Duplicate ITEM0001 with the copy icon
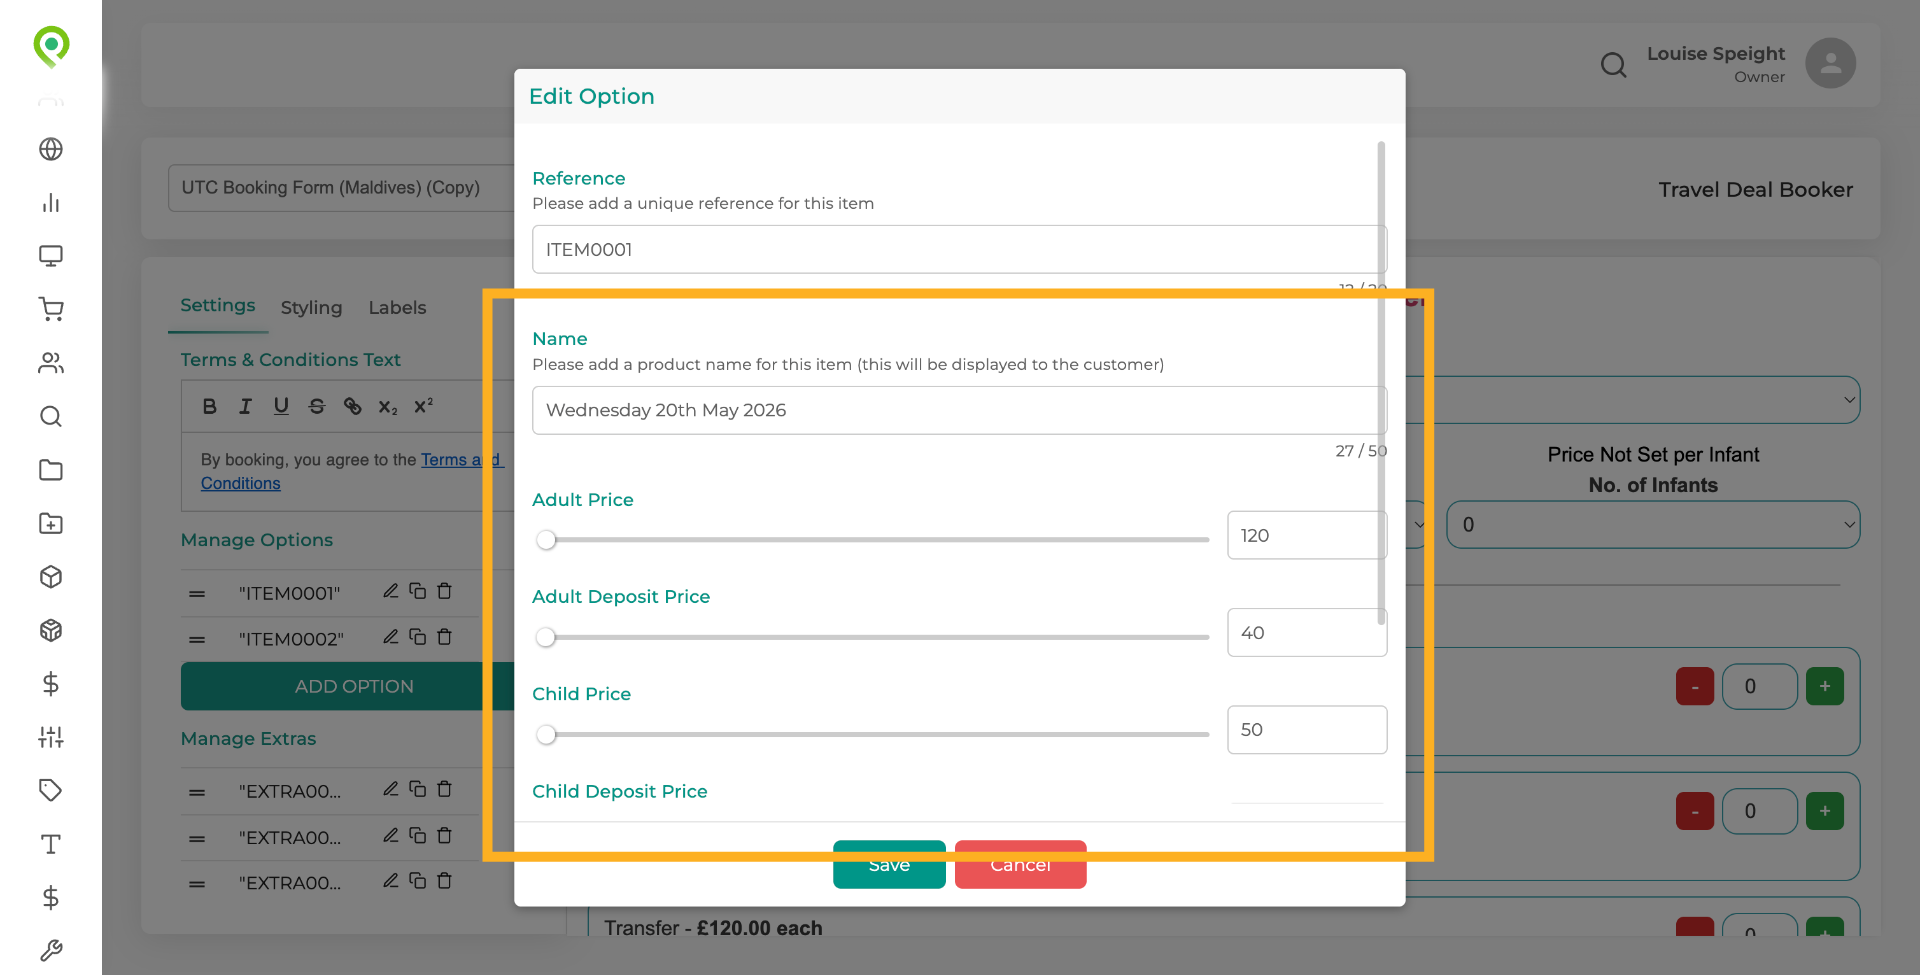 (417, 590)
